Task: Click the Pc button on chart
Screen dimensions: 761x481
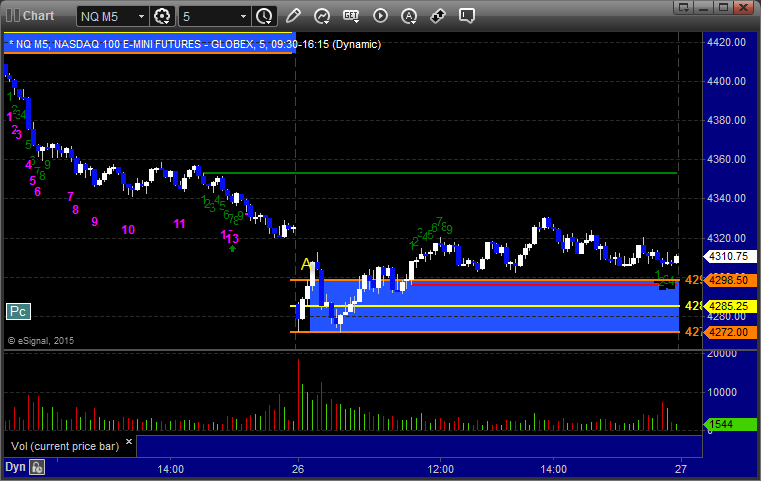Action: pyautogui.click(x=18, y=312)
